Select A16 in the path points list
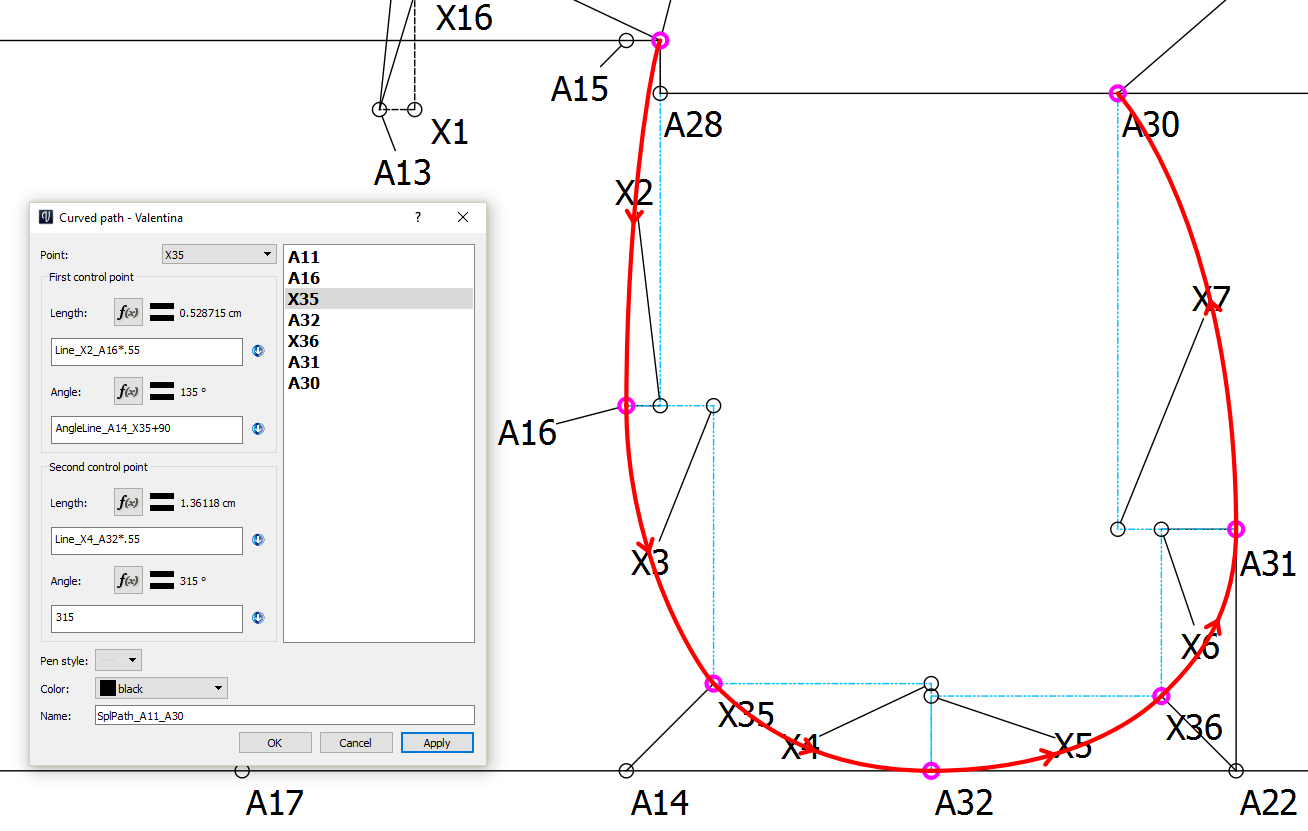Image resolution: width=1308 pixels, height=831 pixels. point(304,278)
